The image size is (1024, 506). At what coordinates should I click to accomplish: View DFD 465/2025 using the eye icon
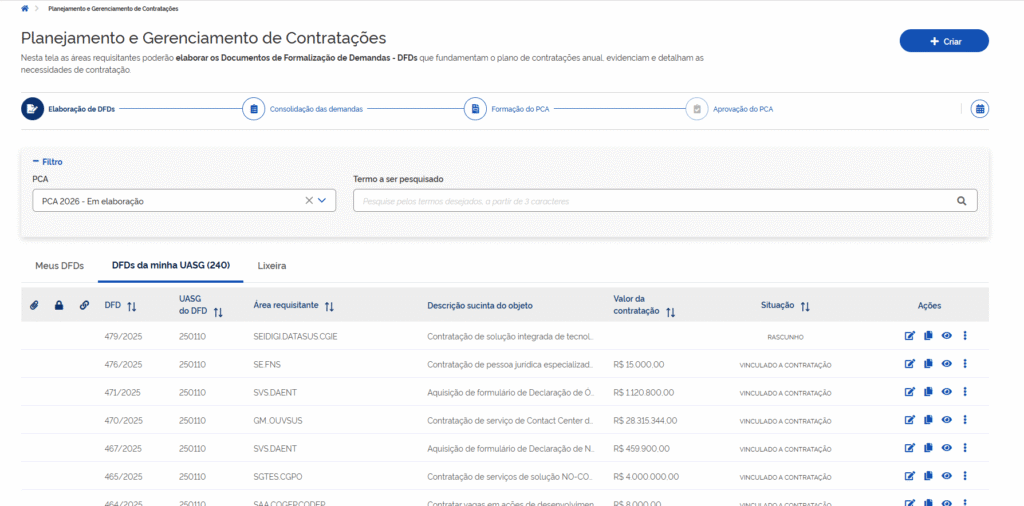(946, 476)
